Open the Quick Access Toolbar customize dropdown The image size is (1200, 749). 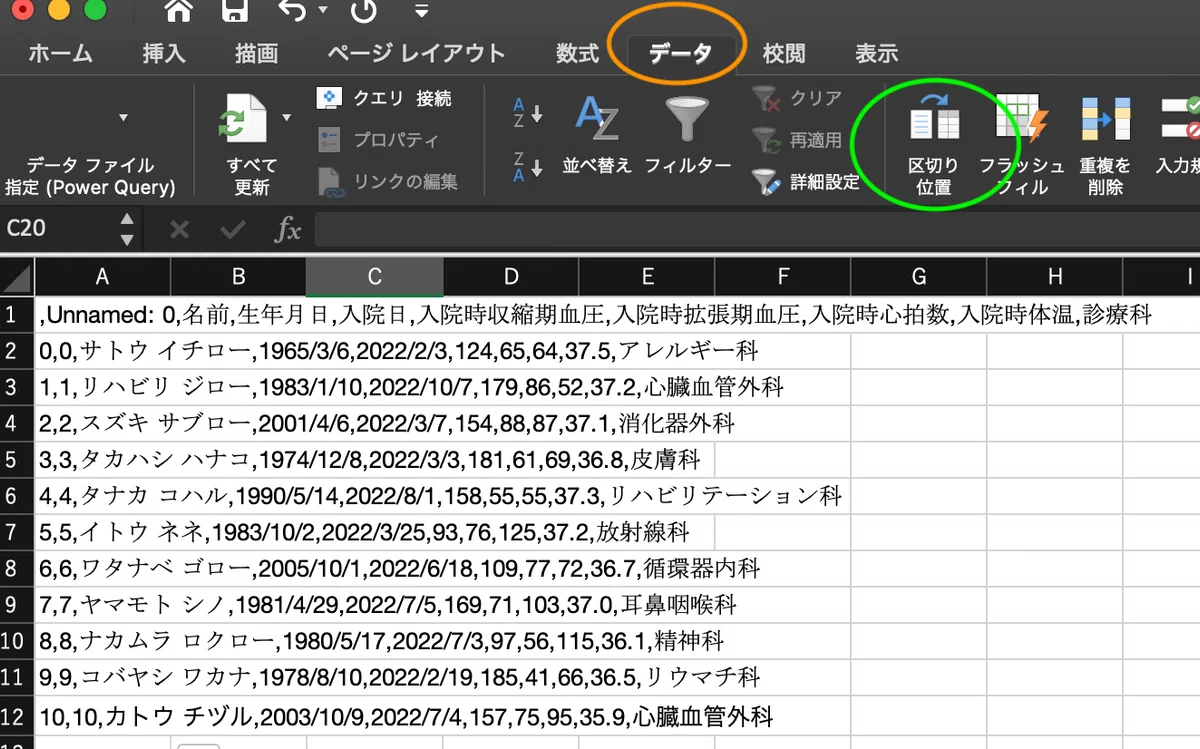(x=421, y=11)
